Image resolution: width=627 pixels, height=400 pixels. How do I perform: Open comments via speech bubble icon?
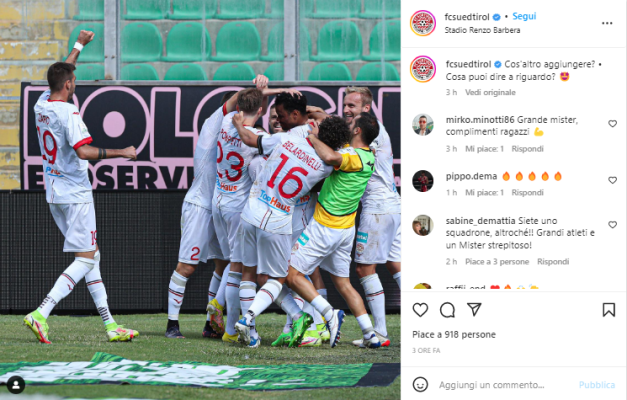[447, 310]
